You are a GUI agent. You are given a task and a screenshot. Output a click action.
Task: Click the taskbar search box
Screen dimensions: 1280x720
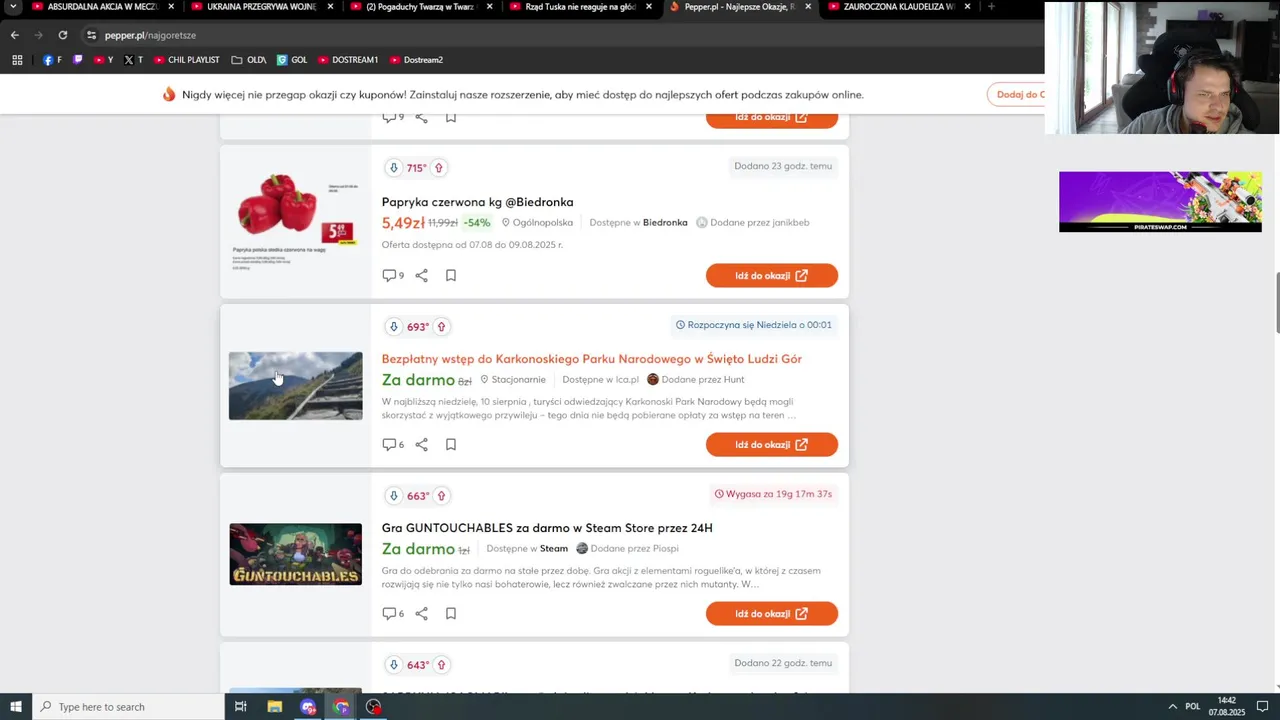click(128, 707)
